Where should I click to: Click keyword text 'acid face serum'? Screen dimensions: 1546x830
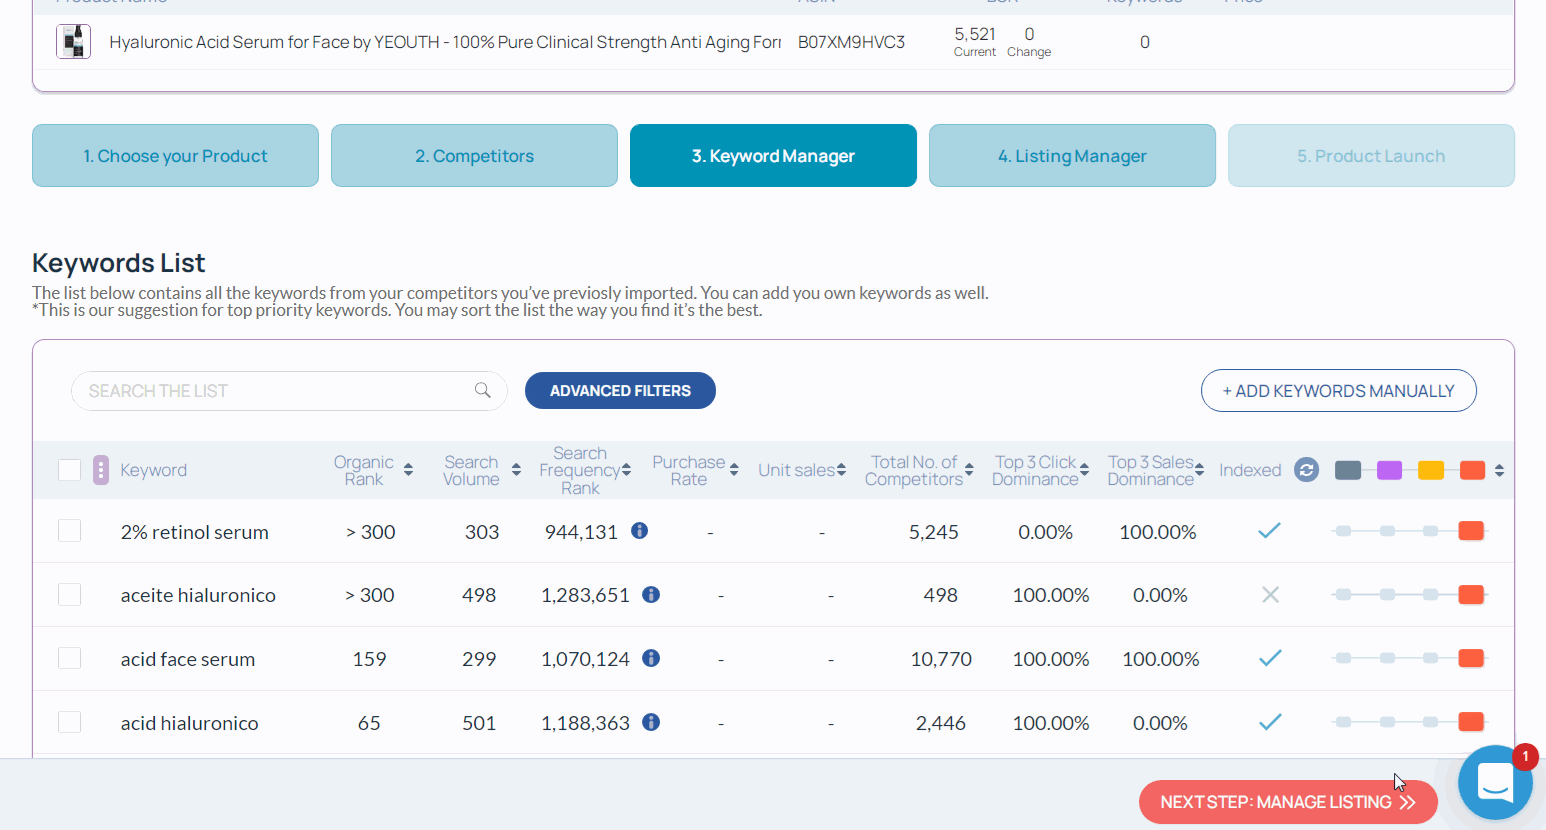(x=188, y=659)
